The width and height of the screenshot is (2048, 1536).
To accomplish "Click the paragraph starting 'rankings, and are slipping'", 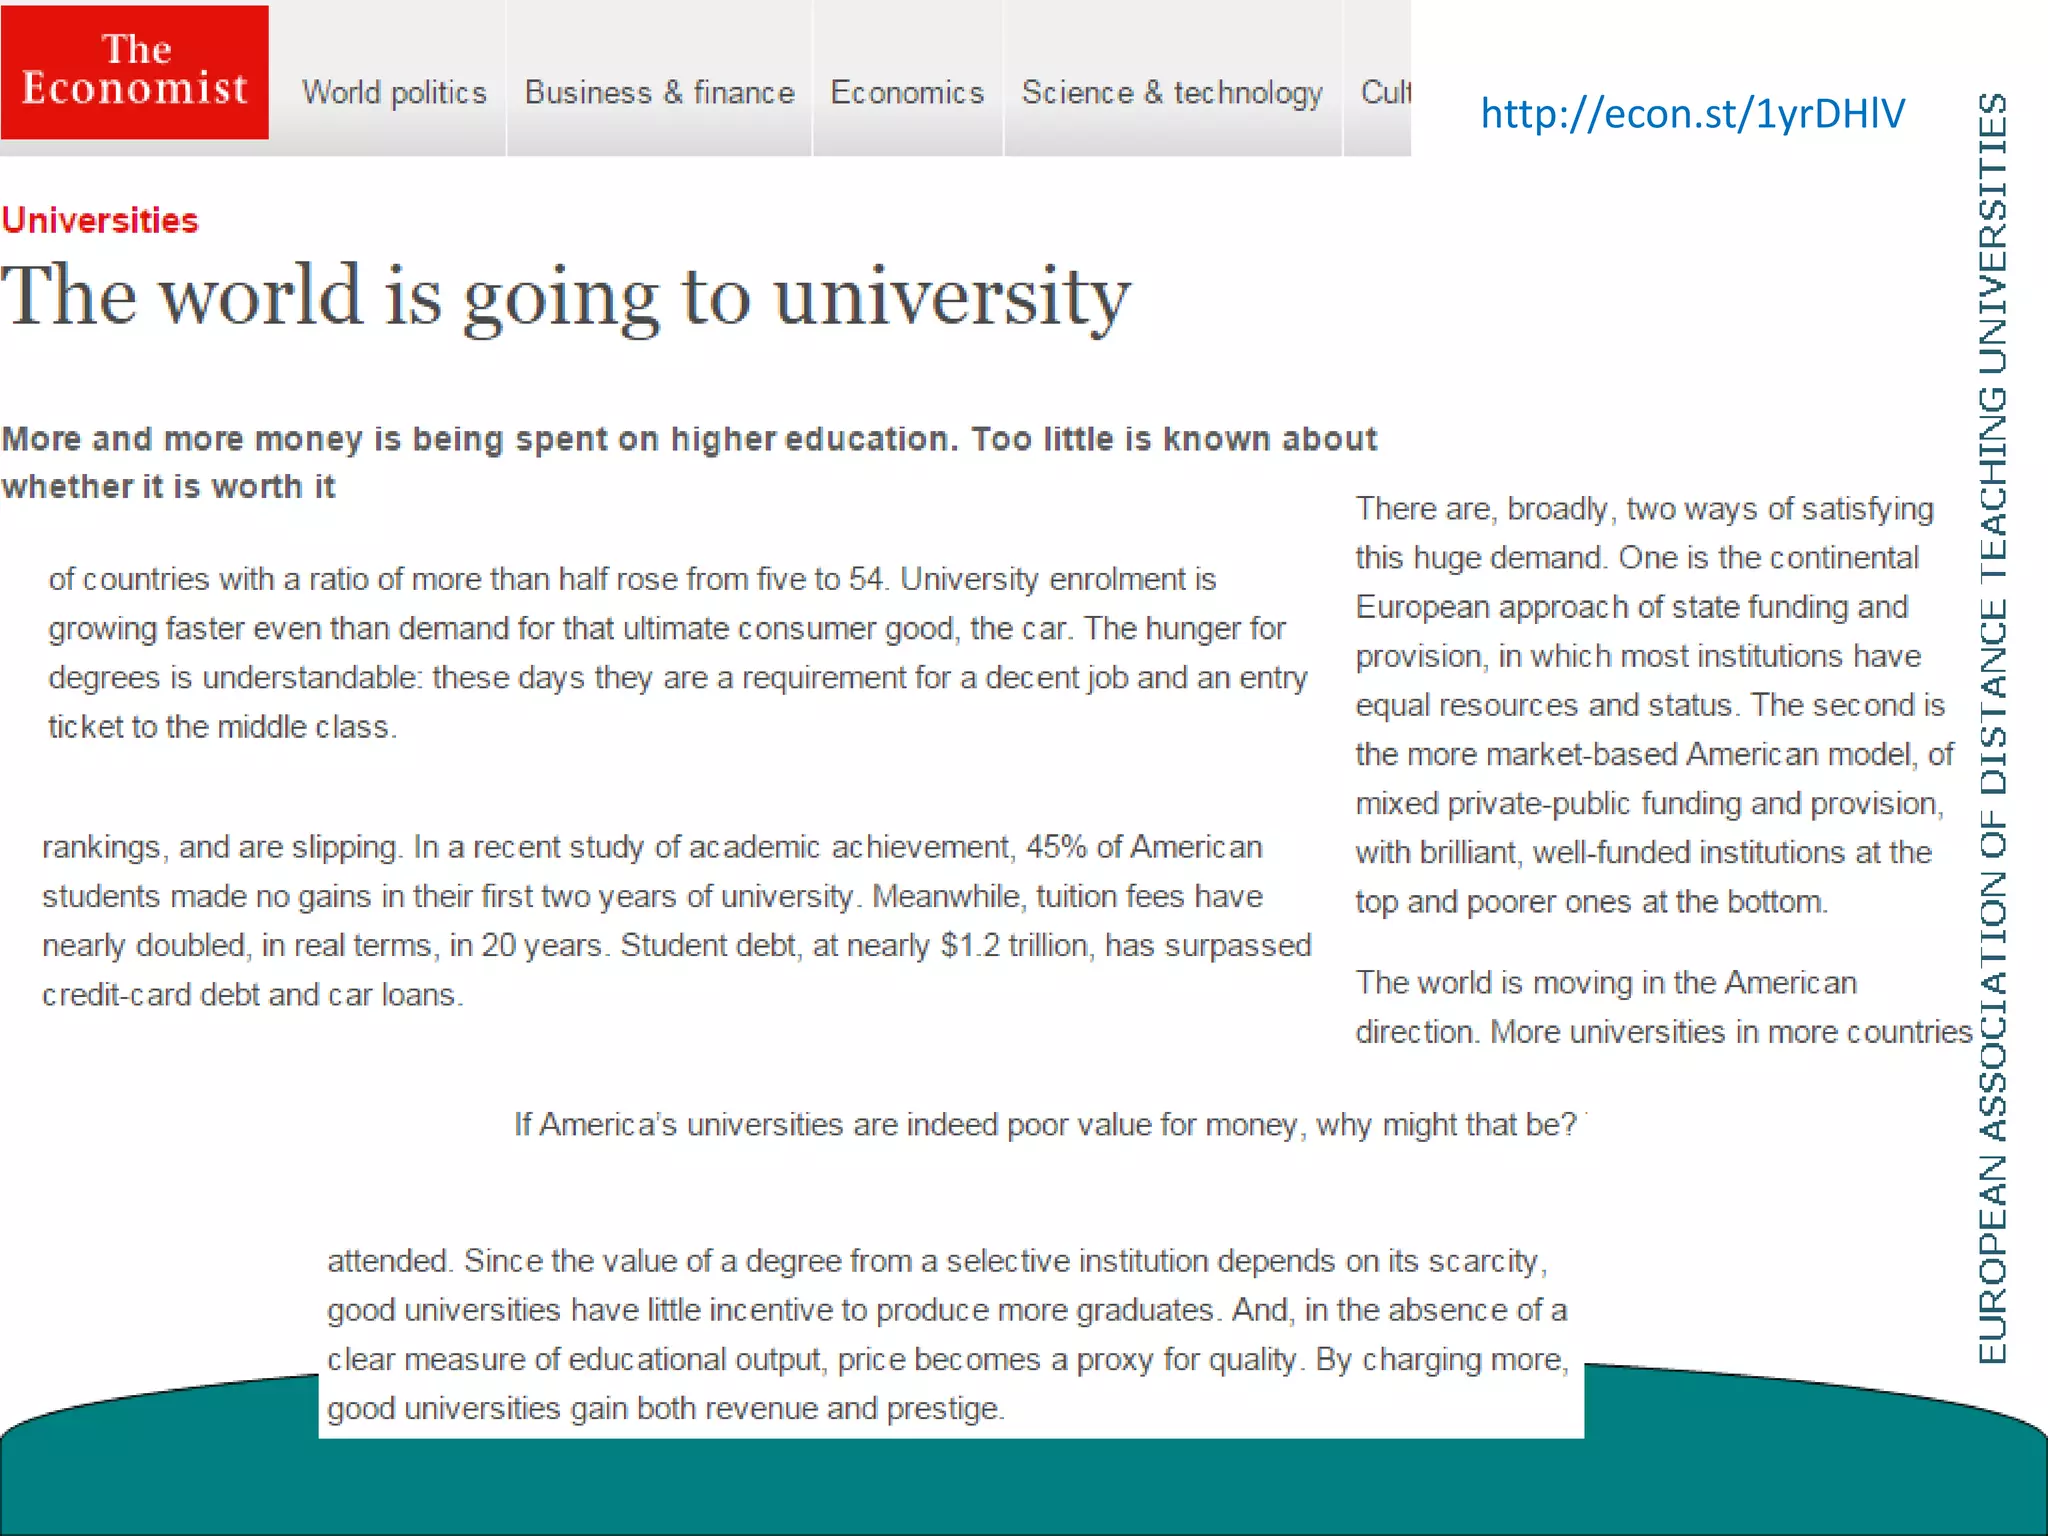I will click(x=676, y=920).
